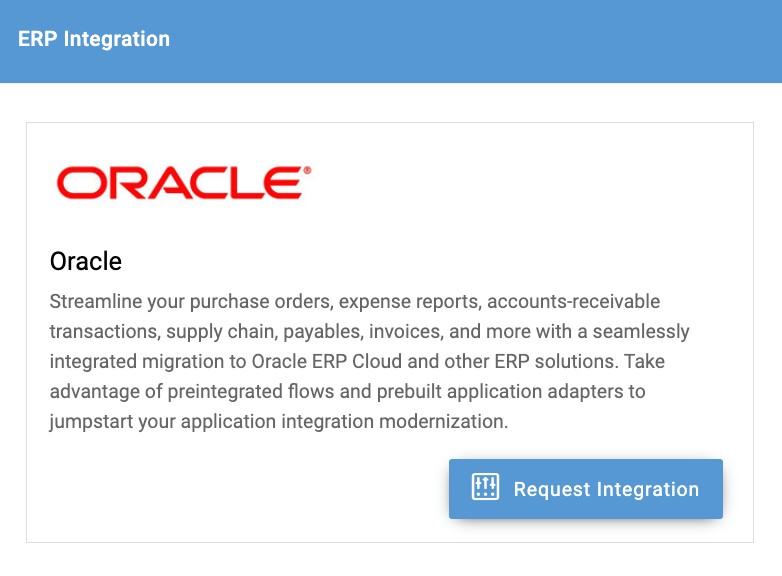Click the red Oracle logo
782x576 pixels.
177,183
